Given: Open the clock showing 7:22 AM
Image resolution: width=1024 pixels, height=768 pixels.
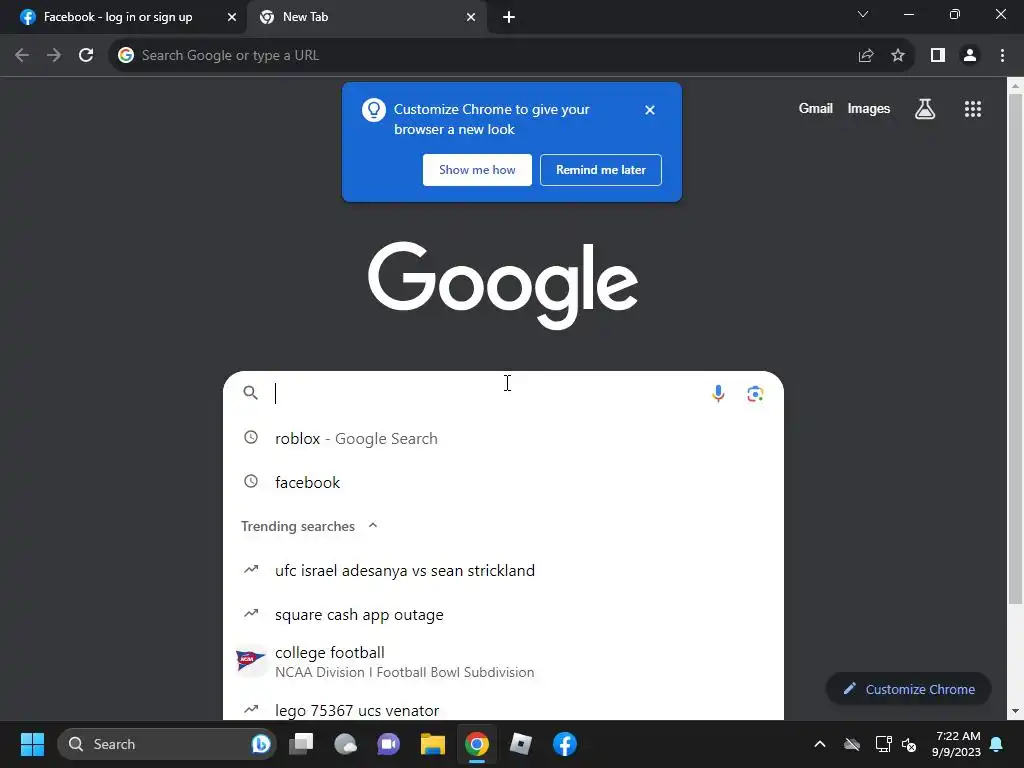Looking at the screenshot, I should tap(956, 744).
